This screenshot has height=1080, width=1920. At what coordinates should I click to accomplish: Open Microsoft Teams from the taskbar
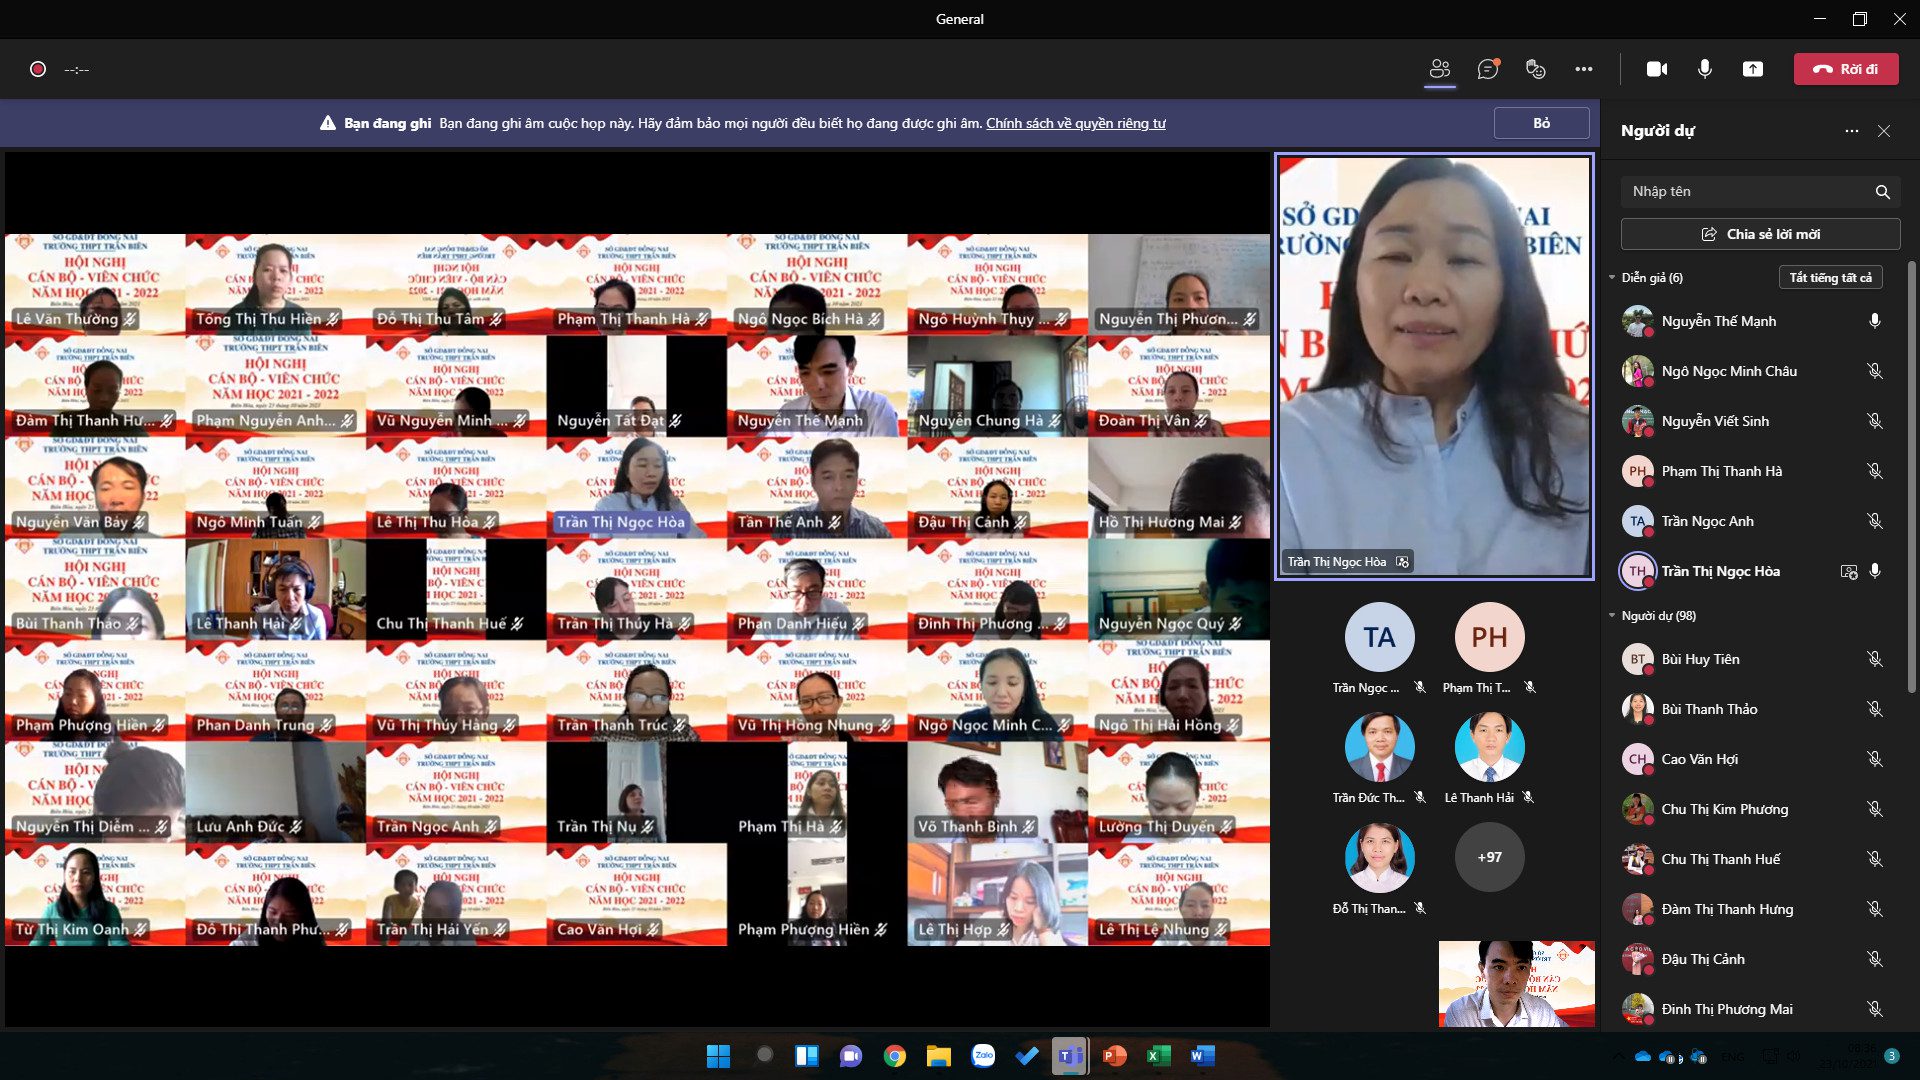click(1070, 1056)
